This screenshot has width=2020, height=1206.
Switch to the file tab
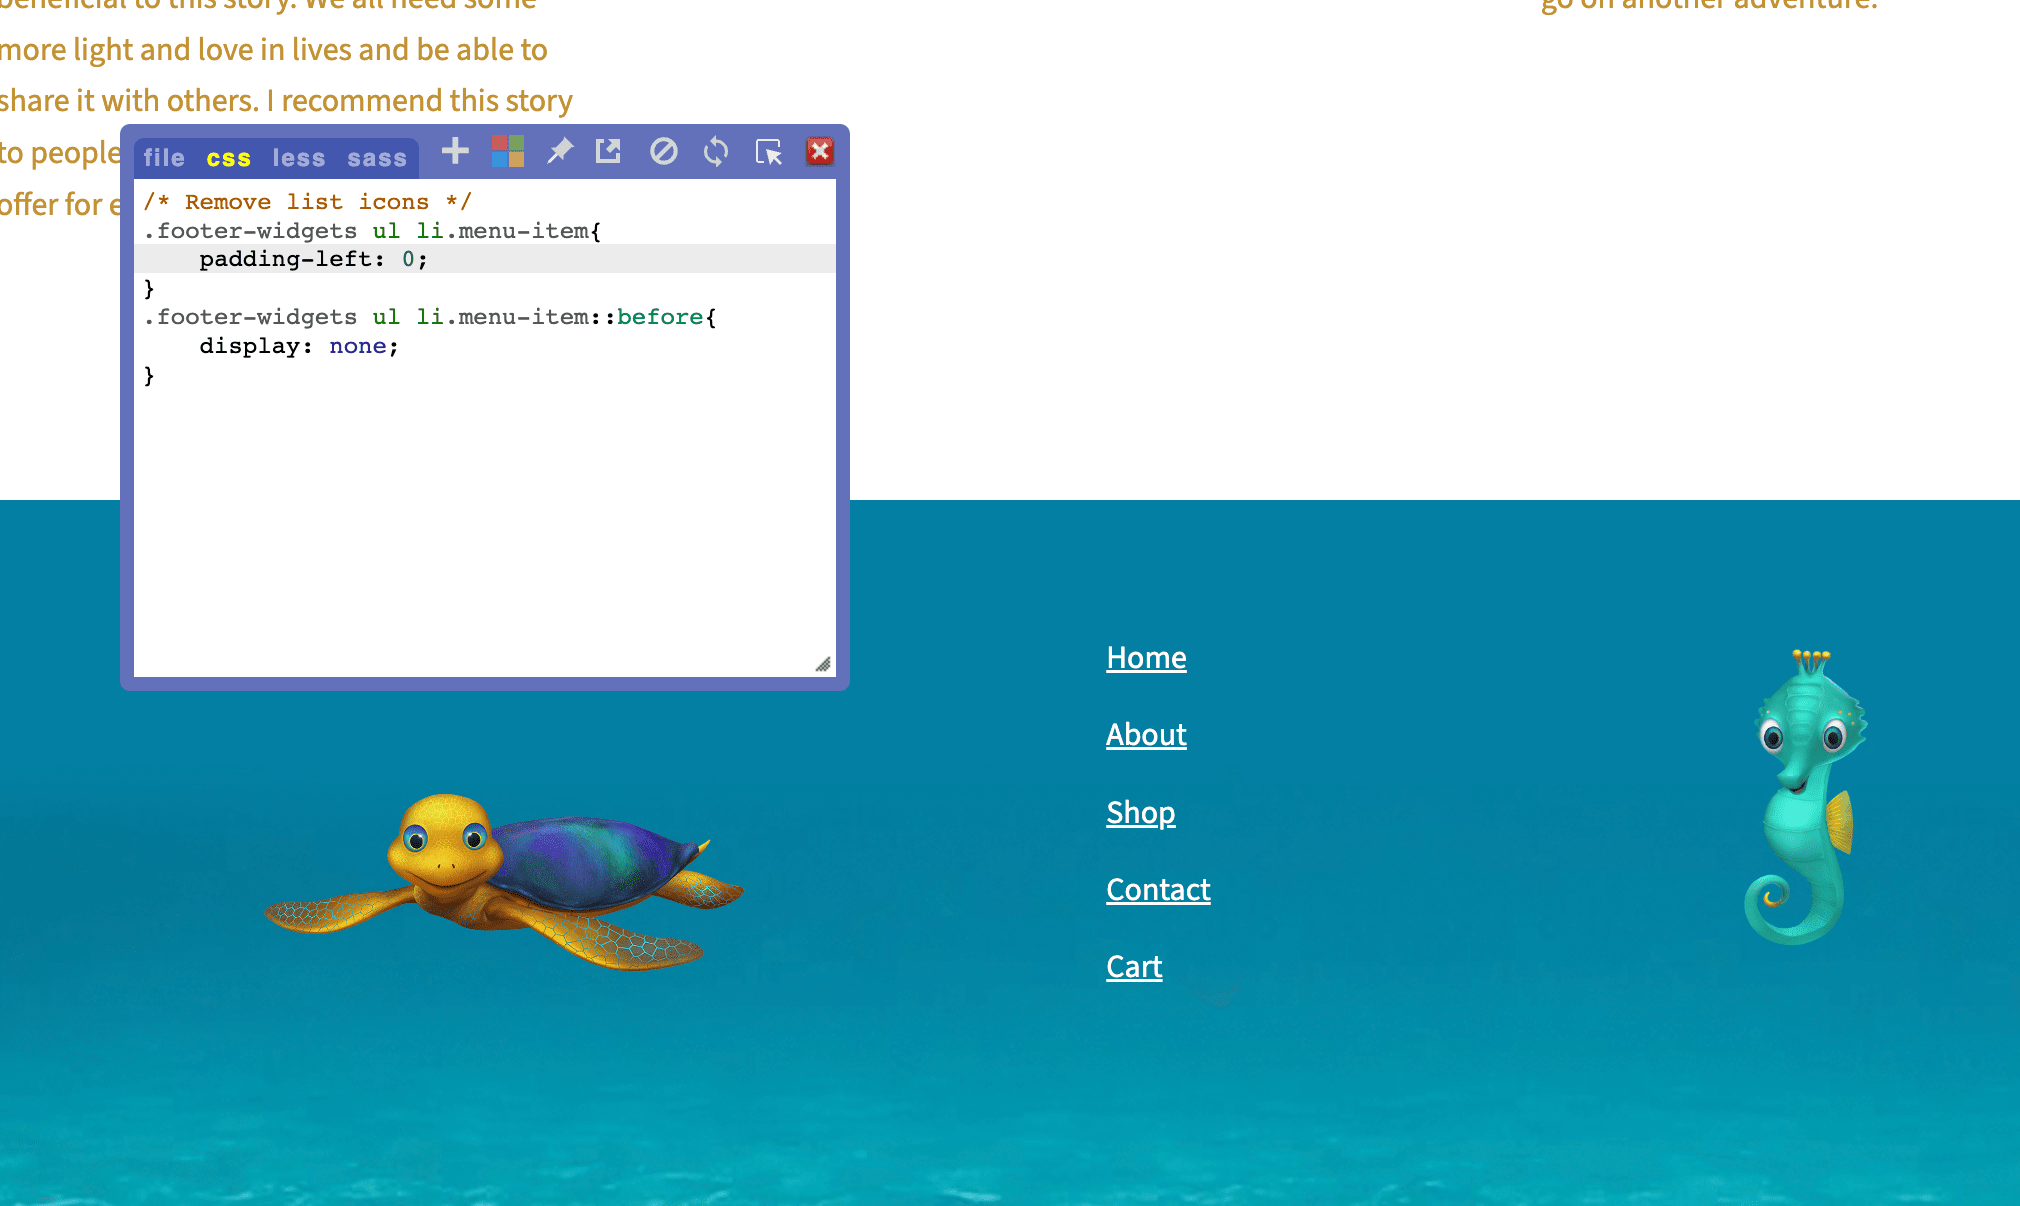(x=164, y=158)
